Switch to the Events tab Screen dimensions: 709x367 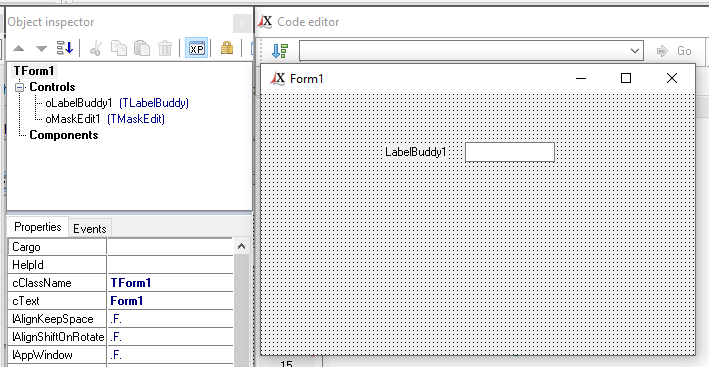click(90, 229)
